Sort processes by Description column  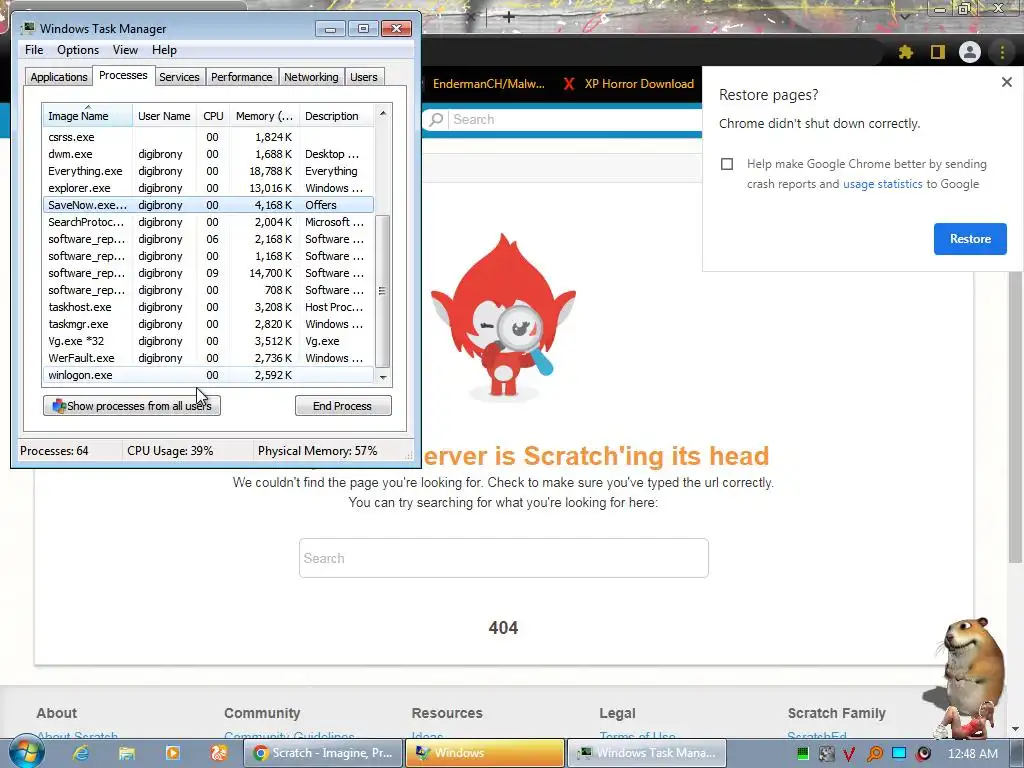pos(337,116)
